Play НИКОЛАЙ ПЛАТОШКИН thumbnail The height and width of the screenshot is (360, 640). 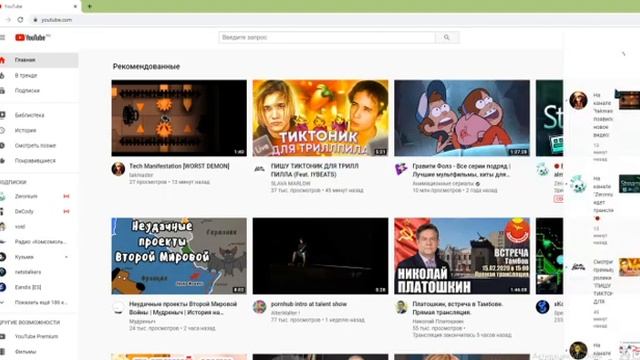click(462, 256)
